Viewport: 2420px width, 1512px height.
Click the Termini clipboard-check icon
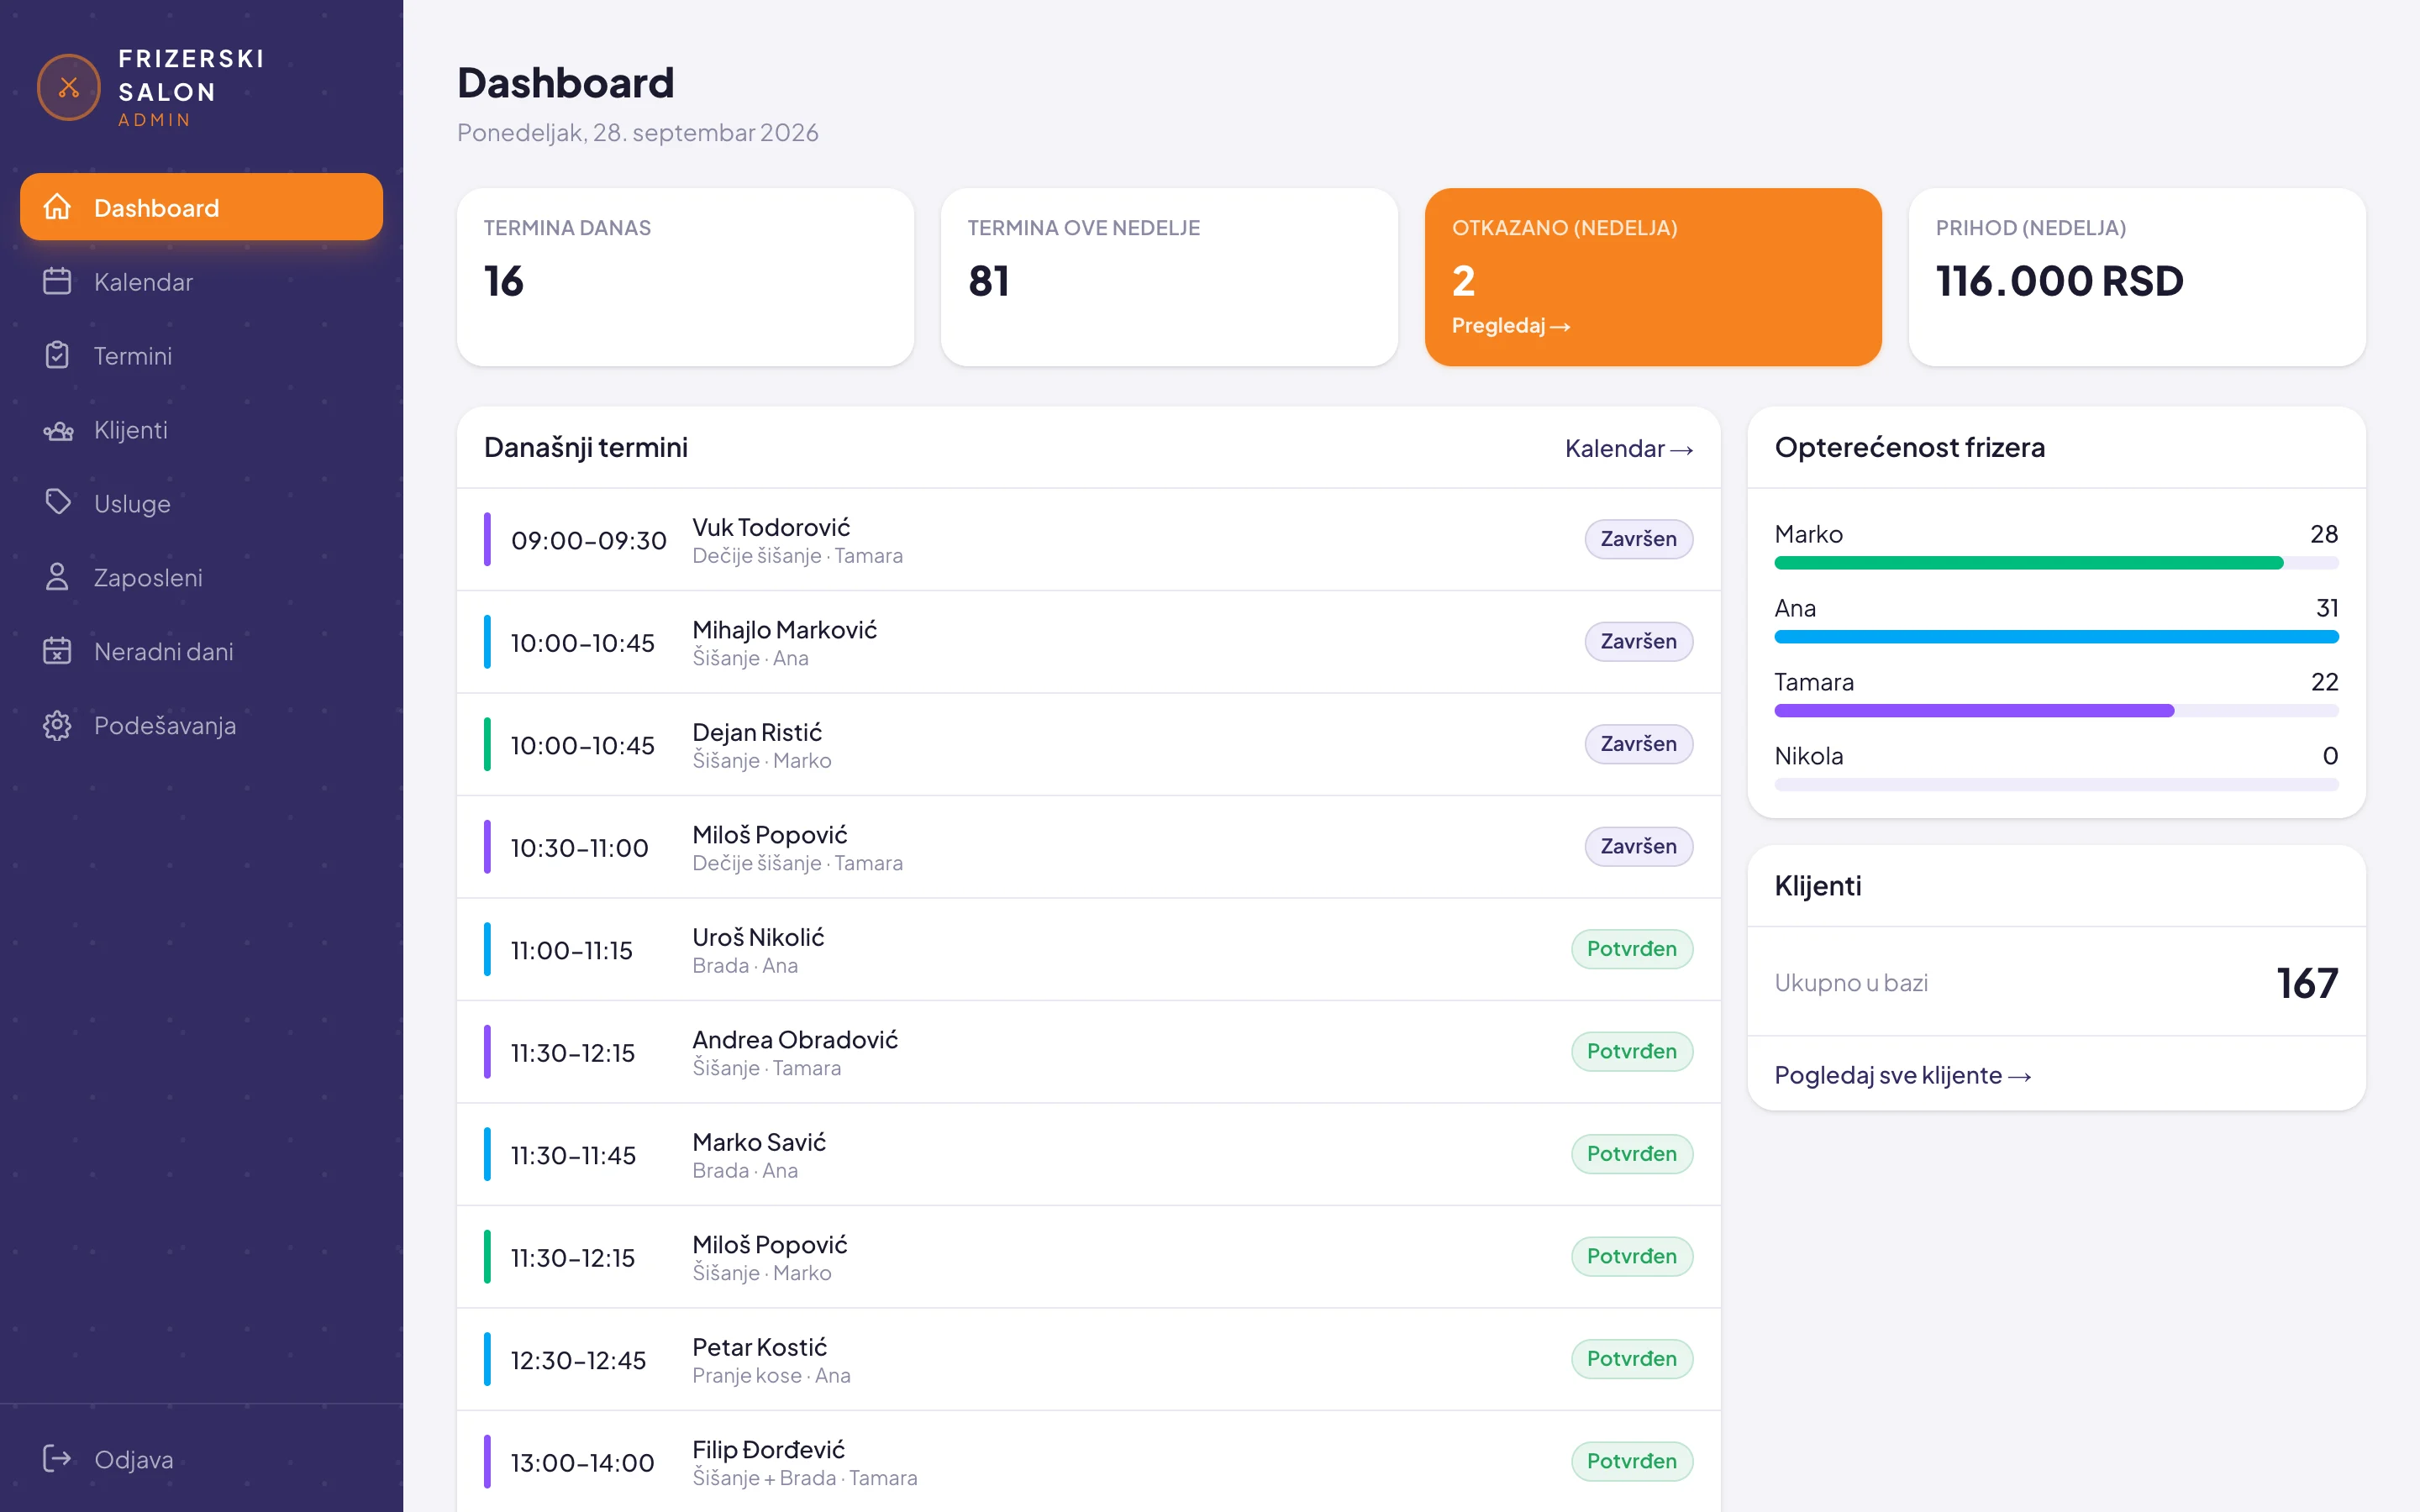pyautogui.click(x=57, y=355)
